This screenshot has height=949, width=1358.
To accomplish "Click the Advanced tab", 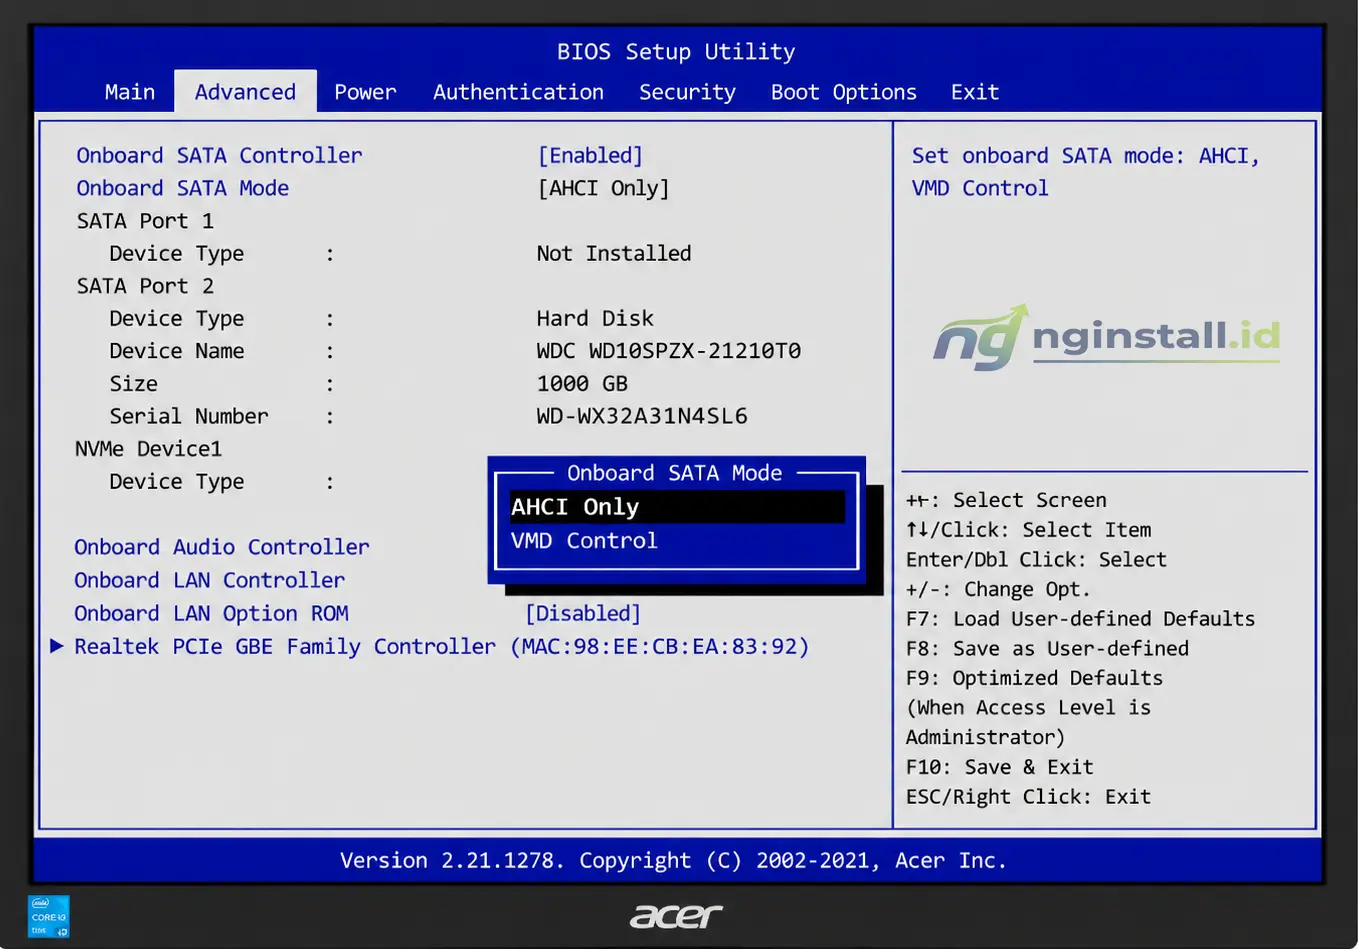I will [245, 91].
